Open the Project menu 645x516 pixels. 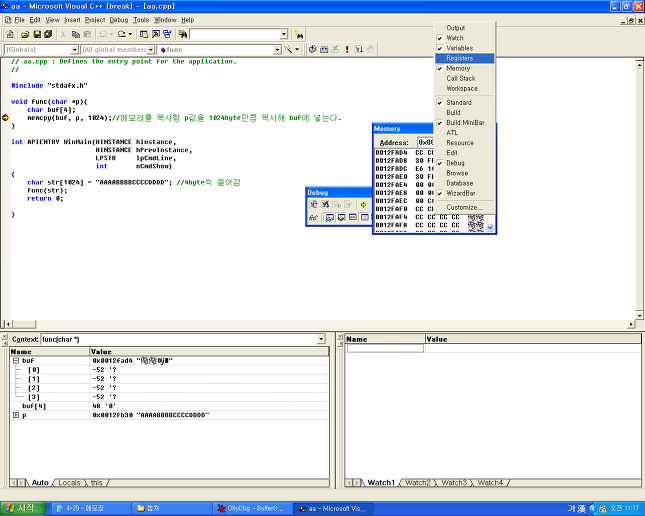click(95, 20)
